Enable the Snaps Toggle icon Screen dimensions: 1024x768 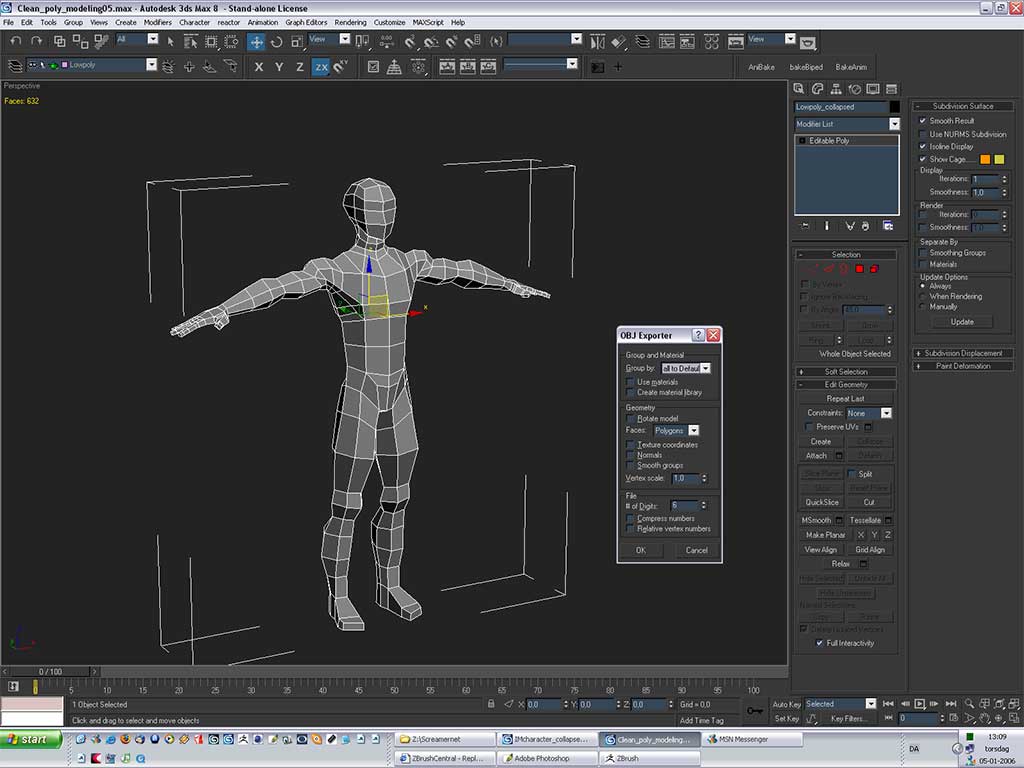coord(410,42)
